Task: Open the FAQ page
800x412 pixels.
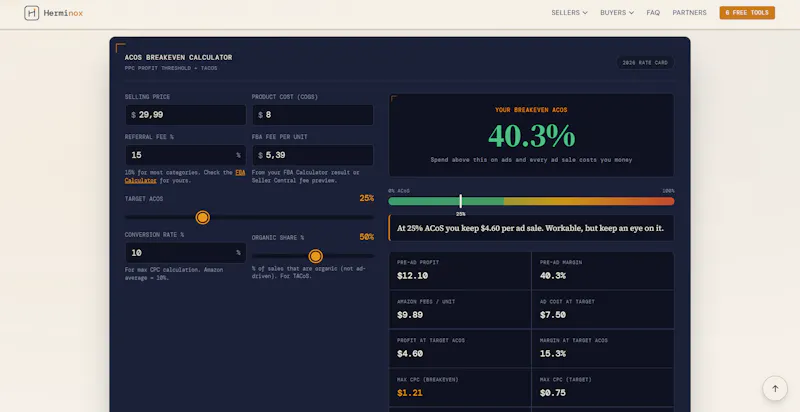Action: click(653, 13)
